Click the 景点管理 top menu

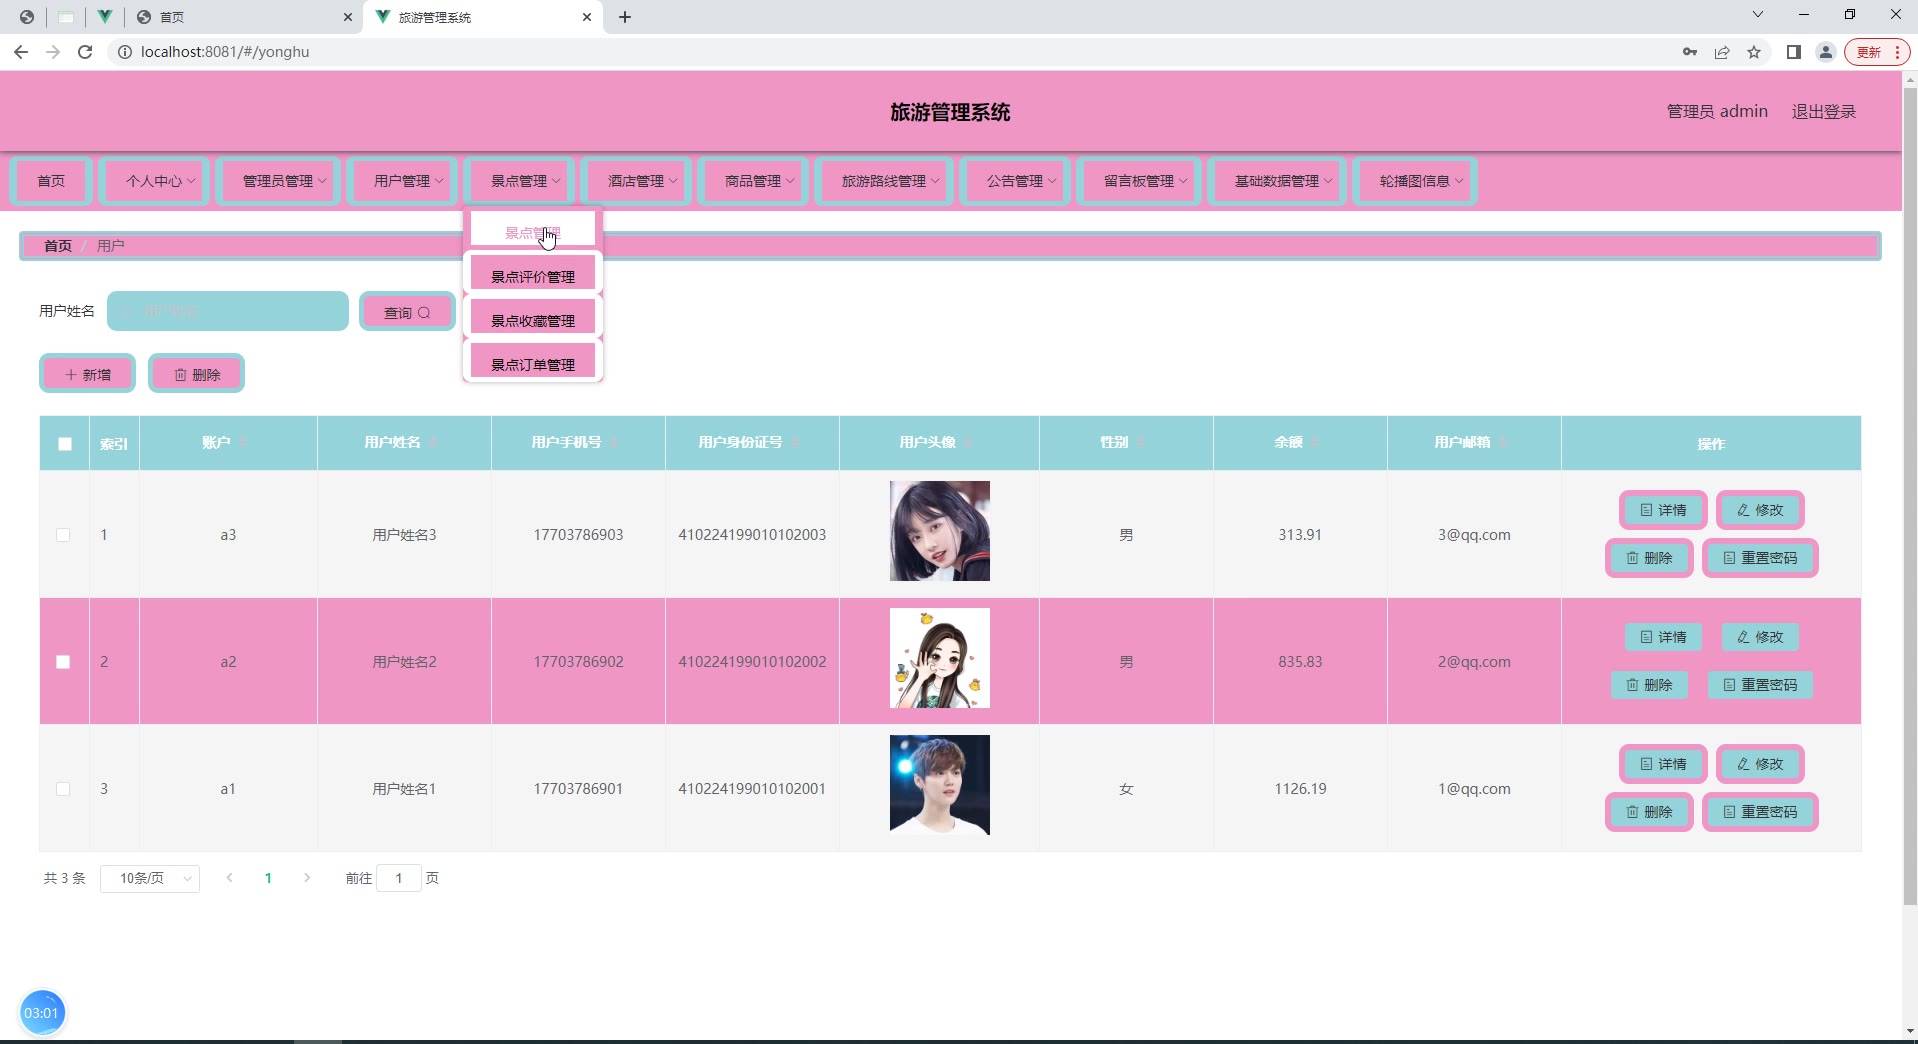[520, 181]
